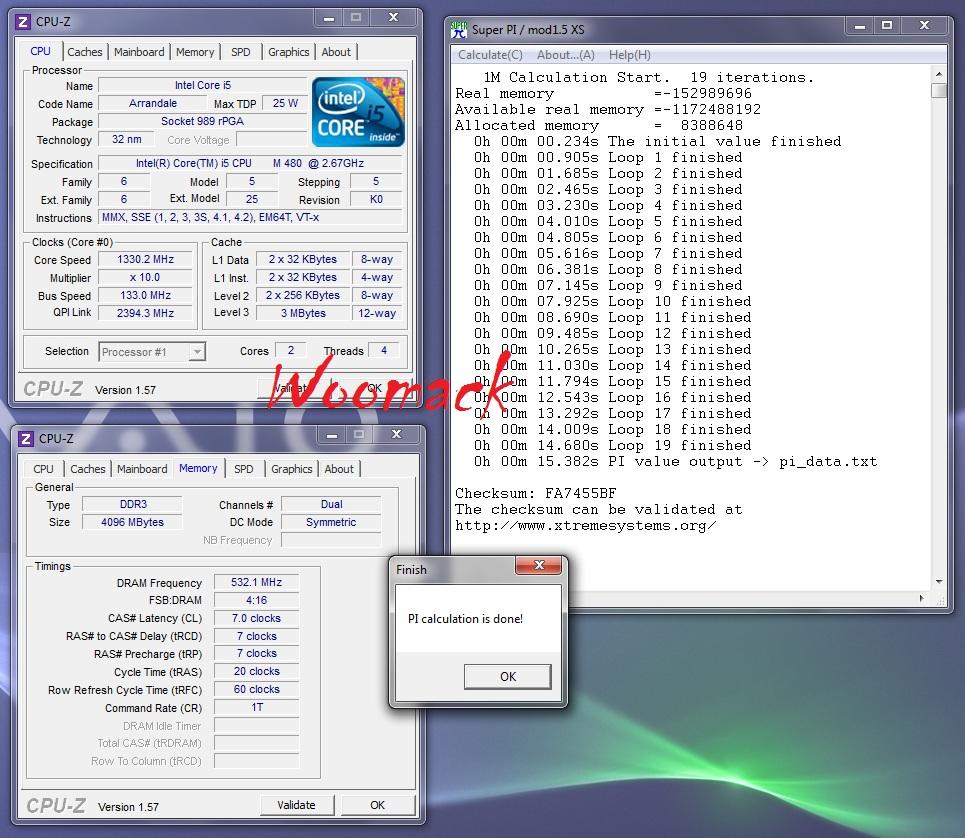Screen dimensions: 965x838
Task: Click the Intel Core i5 logo badge
Action: tap(358, 112)
